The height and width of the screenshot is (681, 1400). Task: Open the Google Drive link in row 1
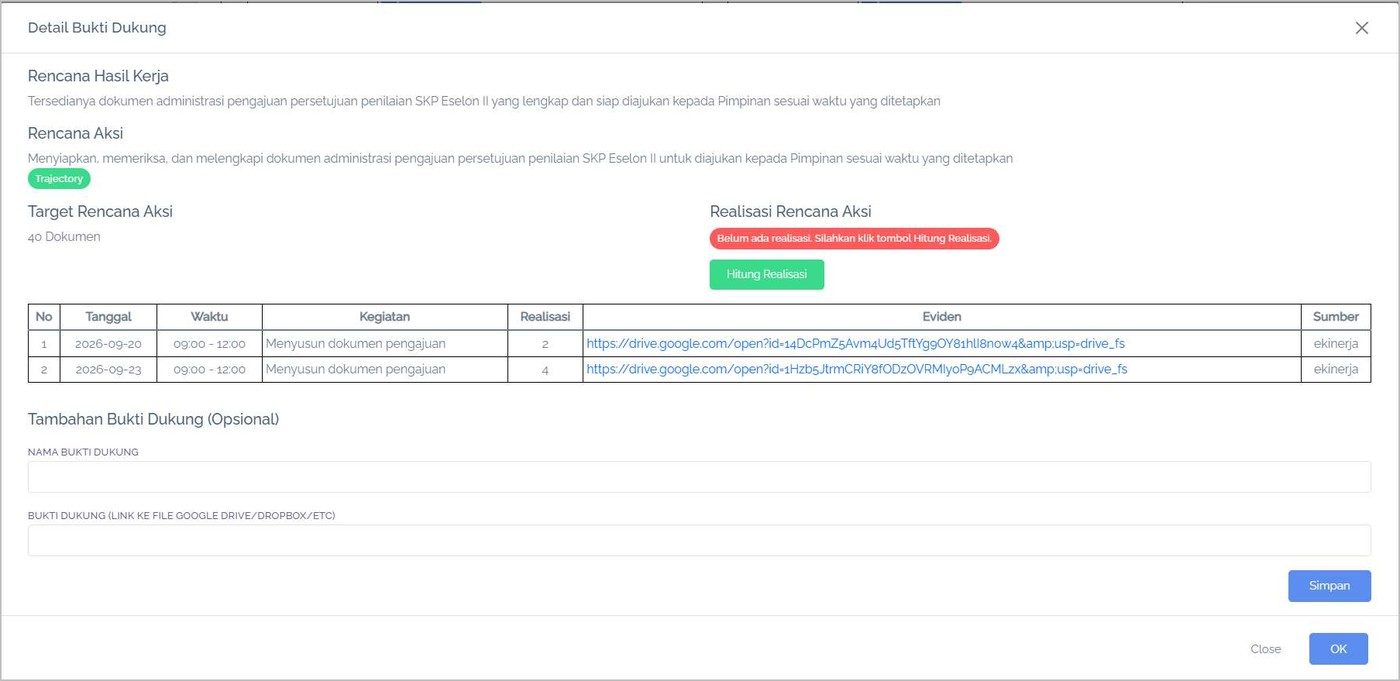coord(855,343)
